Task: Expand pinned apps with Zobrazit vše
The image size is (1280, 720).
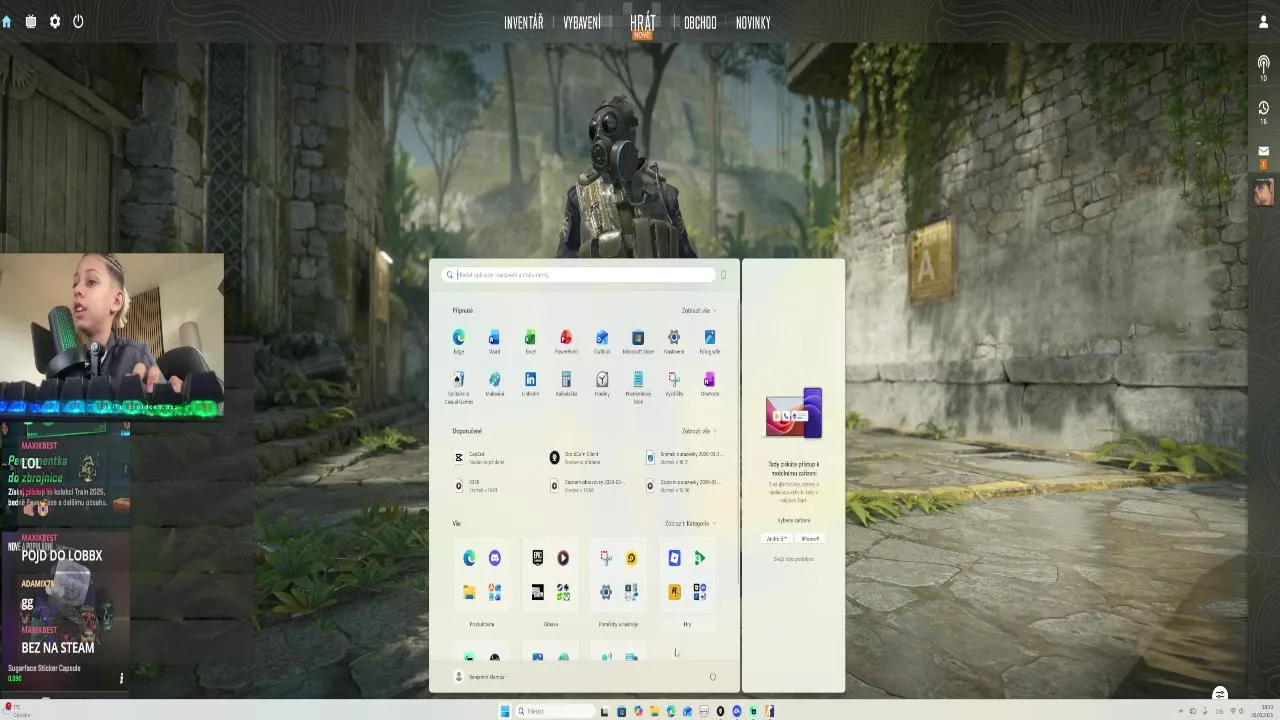Action: click(x=698, y=311)
